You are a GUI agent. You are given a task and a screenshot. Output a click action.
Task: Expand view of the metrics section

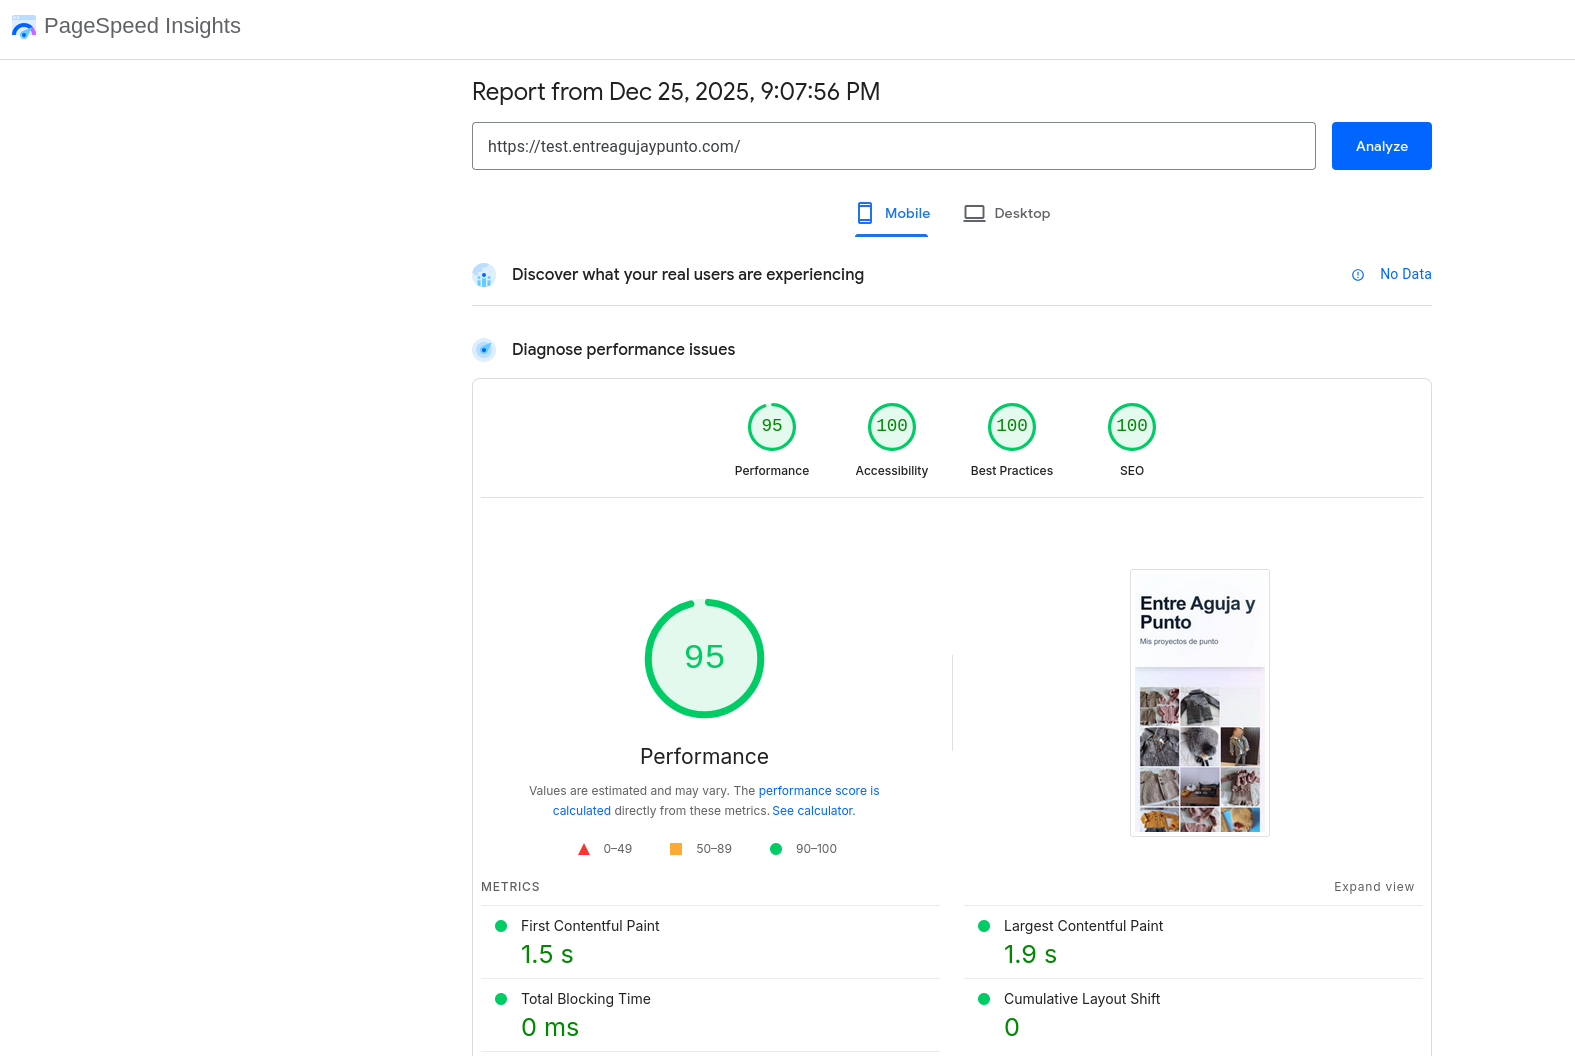tap(1373, 887)
